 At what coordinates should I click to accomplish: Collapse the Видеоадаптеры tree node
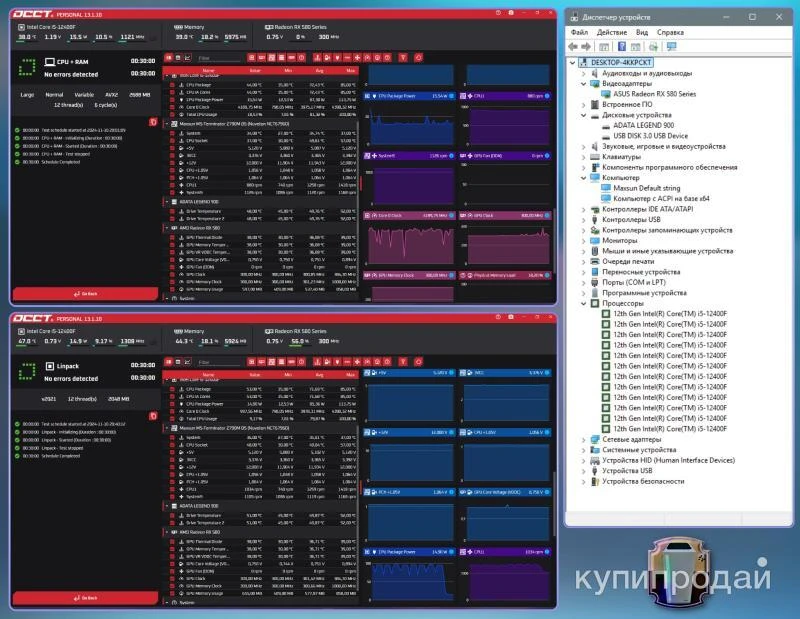[x=585, y=83]
